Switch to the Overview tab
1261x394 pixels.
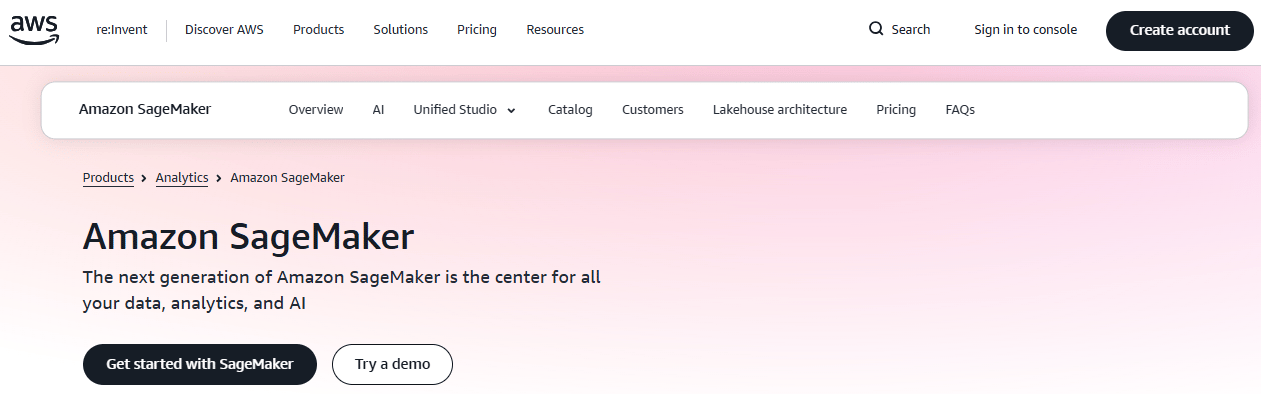pyautogui.click(x=316, y=110)
